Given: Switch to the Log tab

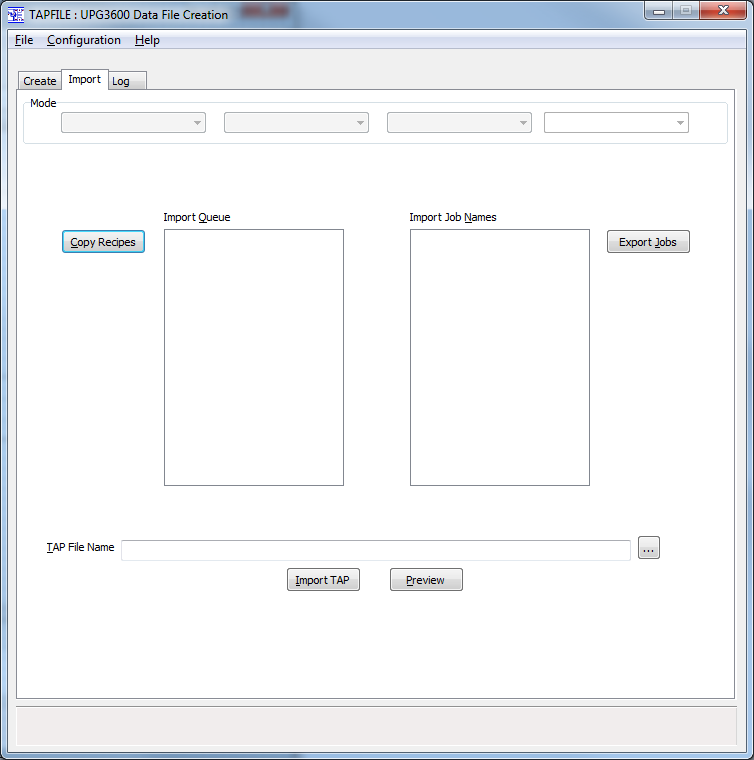Looking at the screenshot, I should (127, 81).
